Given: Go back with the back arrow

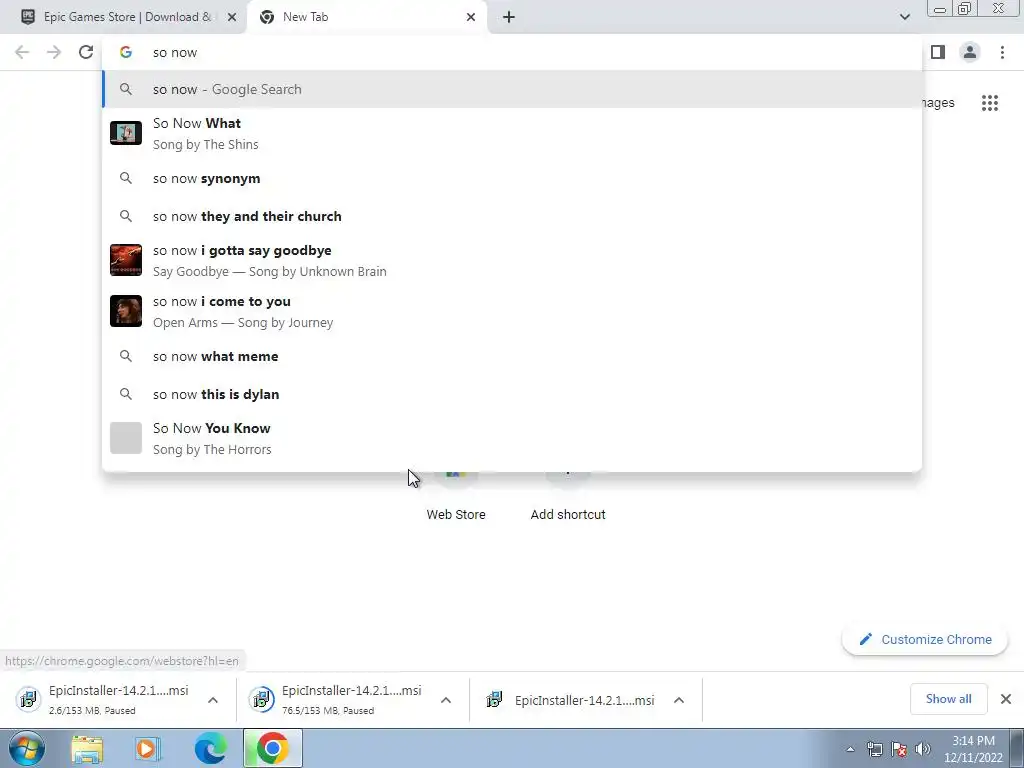Looking at the screenshot, I should (22, 52).
